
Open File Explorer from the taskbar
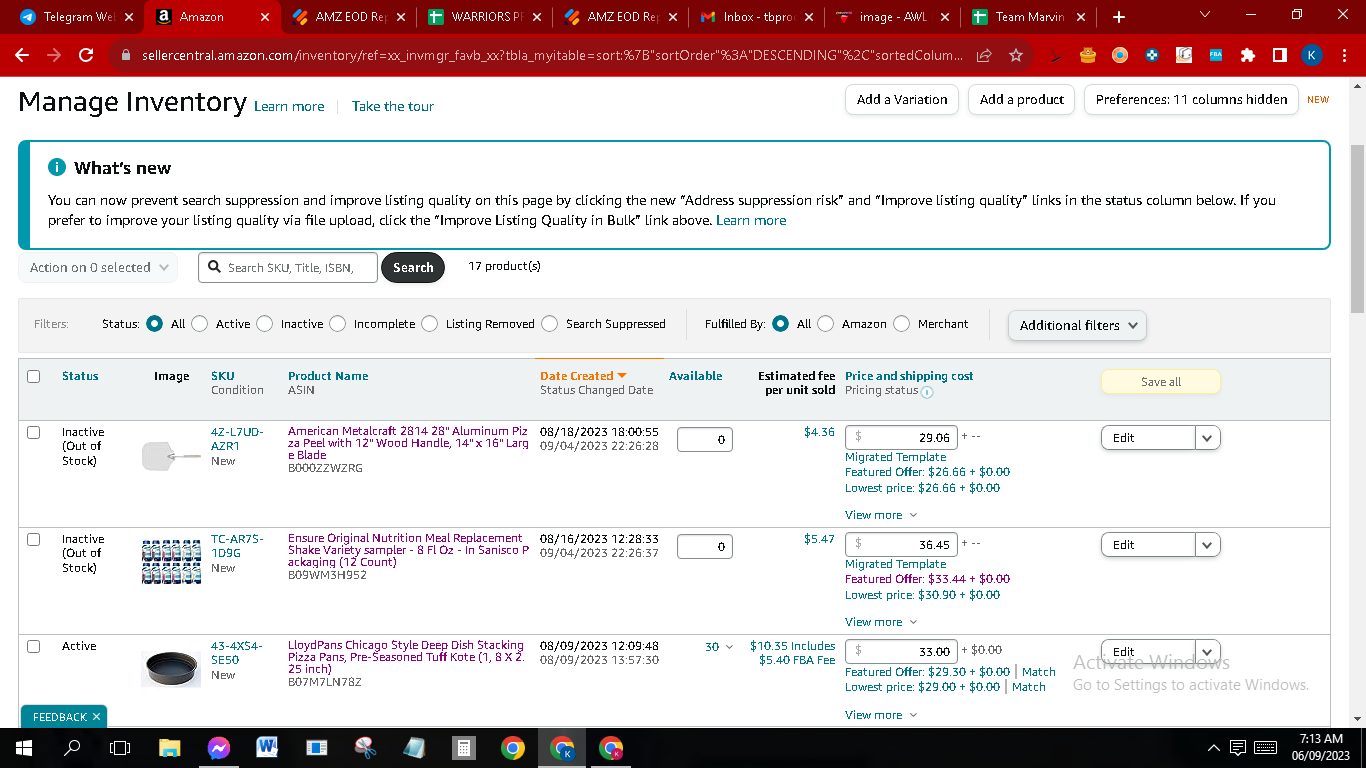pyautogui.click(x=169, y=747)
